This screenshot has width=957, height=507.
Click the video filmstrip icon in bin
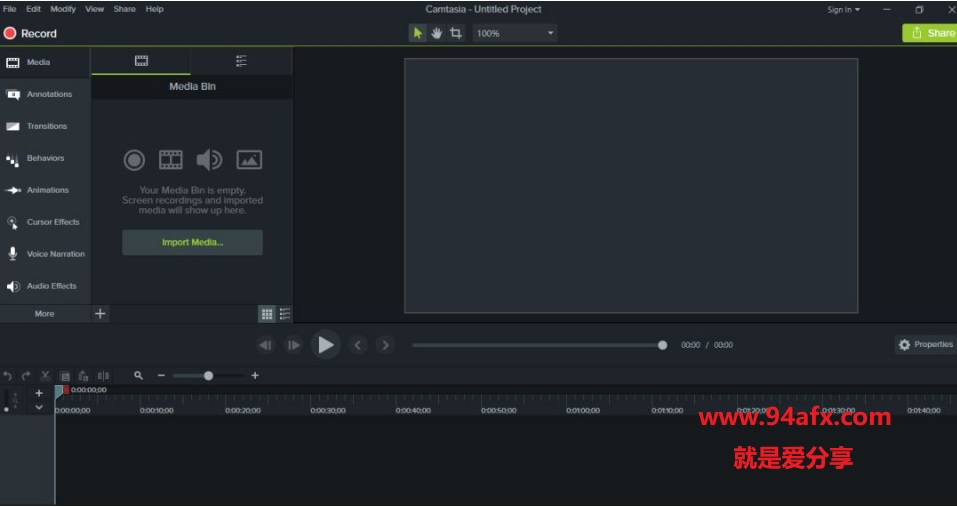pyautogui.click(x=171, y=160)
